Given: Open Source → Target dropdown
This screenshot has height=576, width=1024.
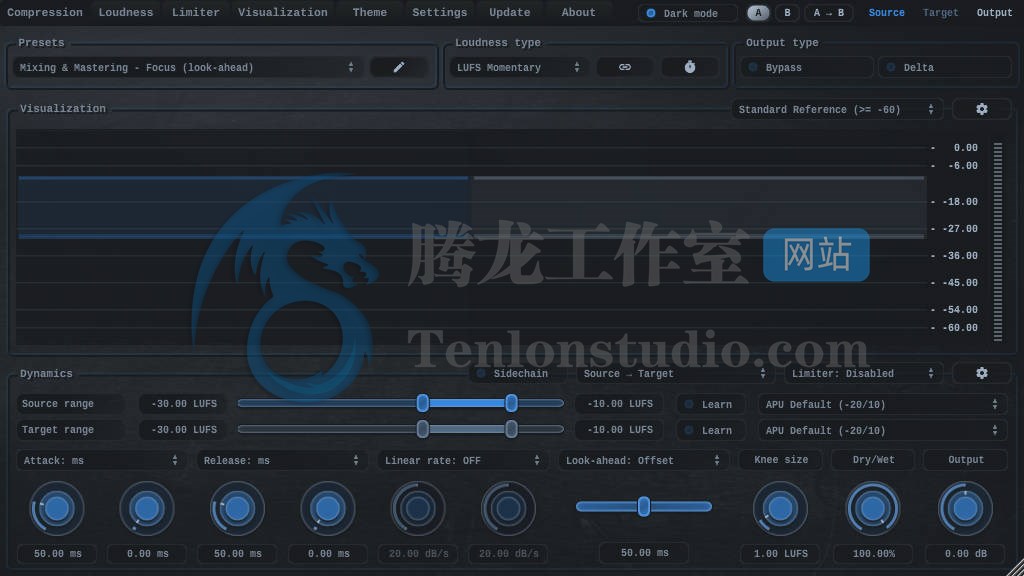Looking at the screenshot, I should (x=675, y=374).
